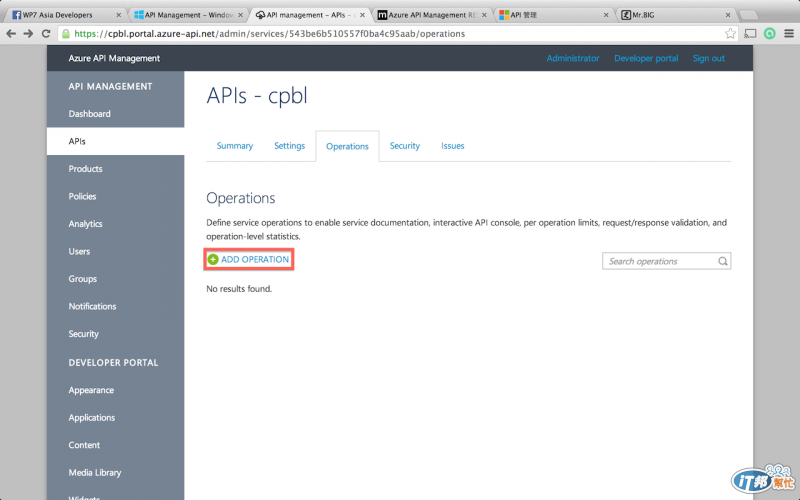Open Notifications in the sidebar
Screen dimensions: 800x500
coord(115,307)
